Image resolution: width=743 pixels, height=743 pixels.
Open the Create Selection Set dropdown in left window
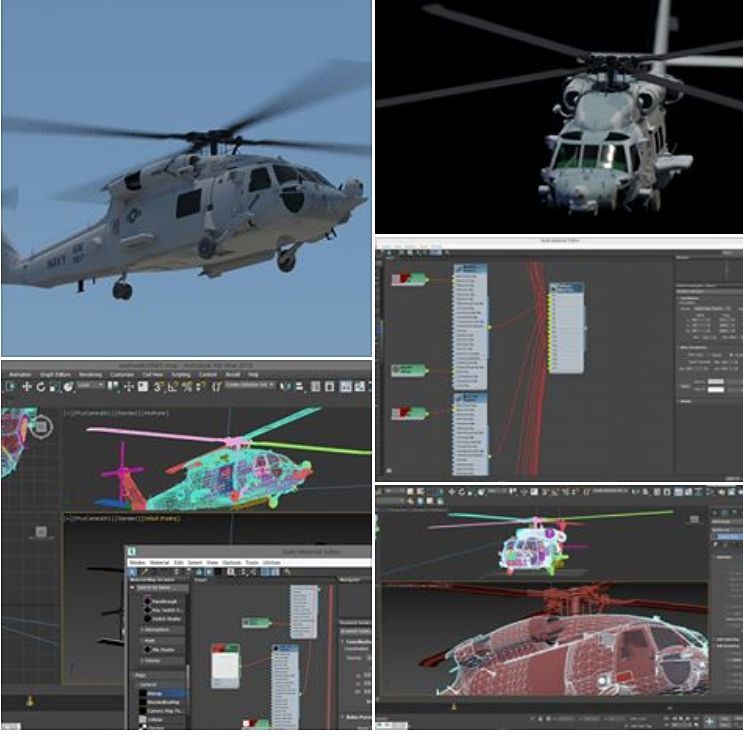click(x=250, y=385)
